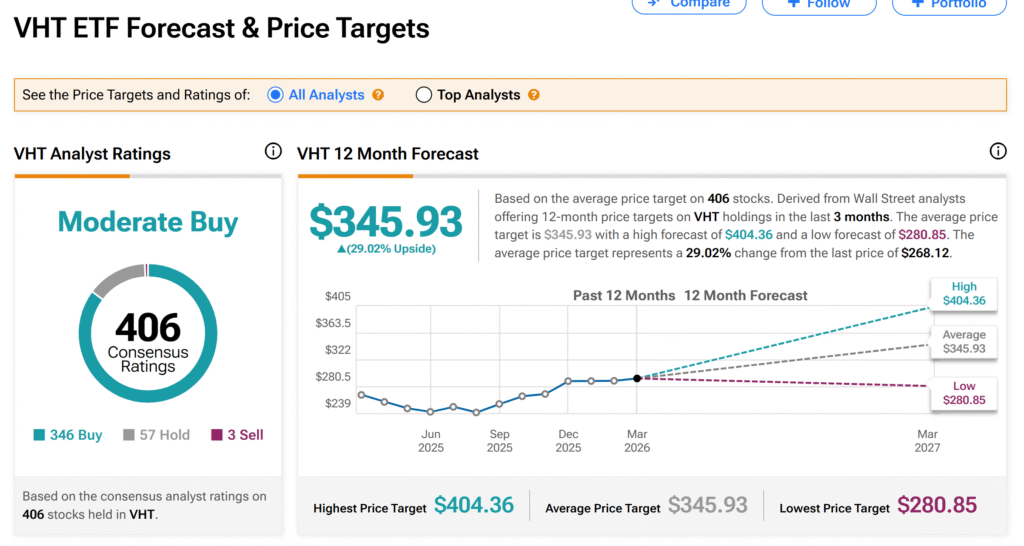Viewport: 1024px width, 546px height.
Task: Click help icon beside All Analysts
Action: [378, 95]
